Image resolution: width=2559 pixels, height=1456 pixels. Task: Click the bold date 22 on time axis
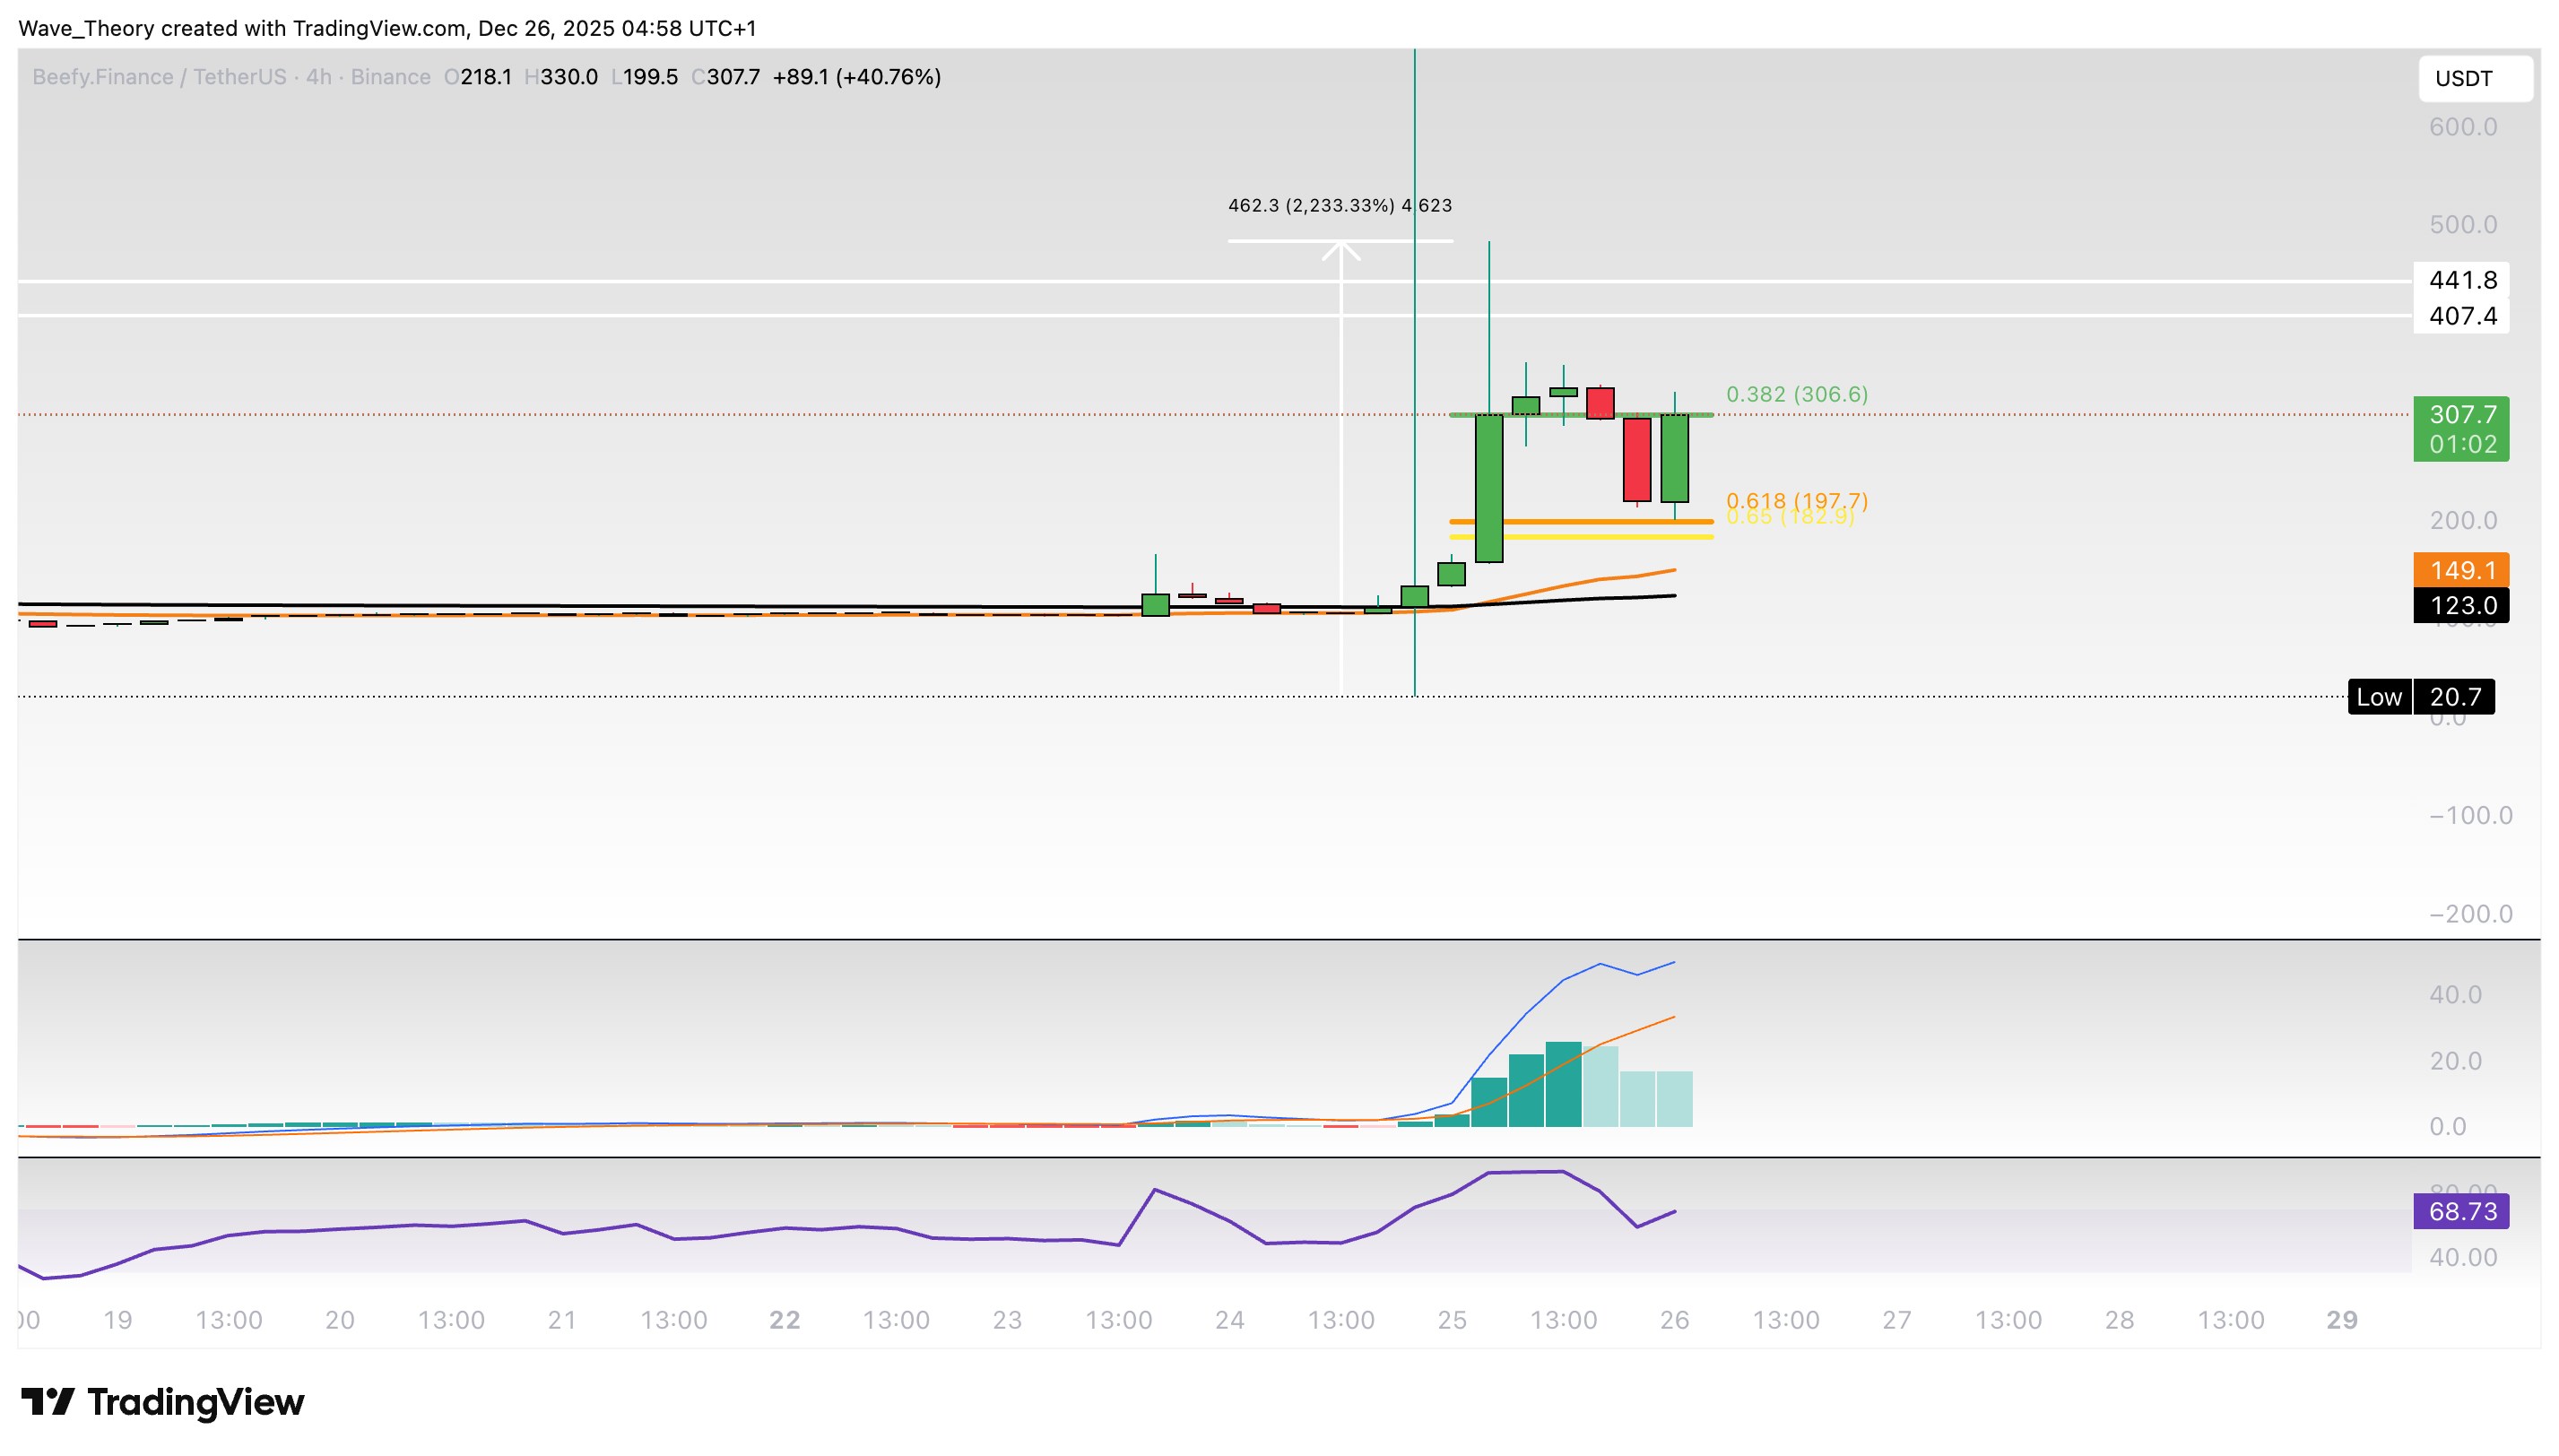783,1318
